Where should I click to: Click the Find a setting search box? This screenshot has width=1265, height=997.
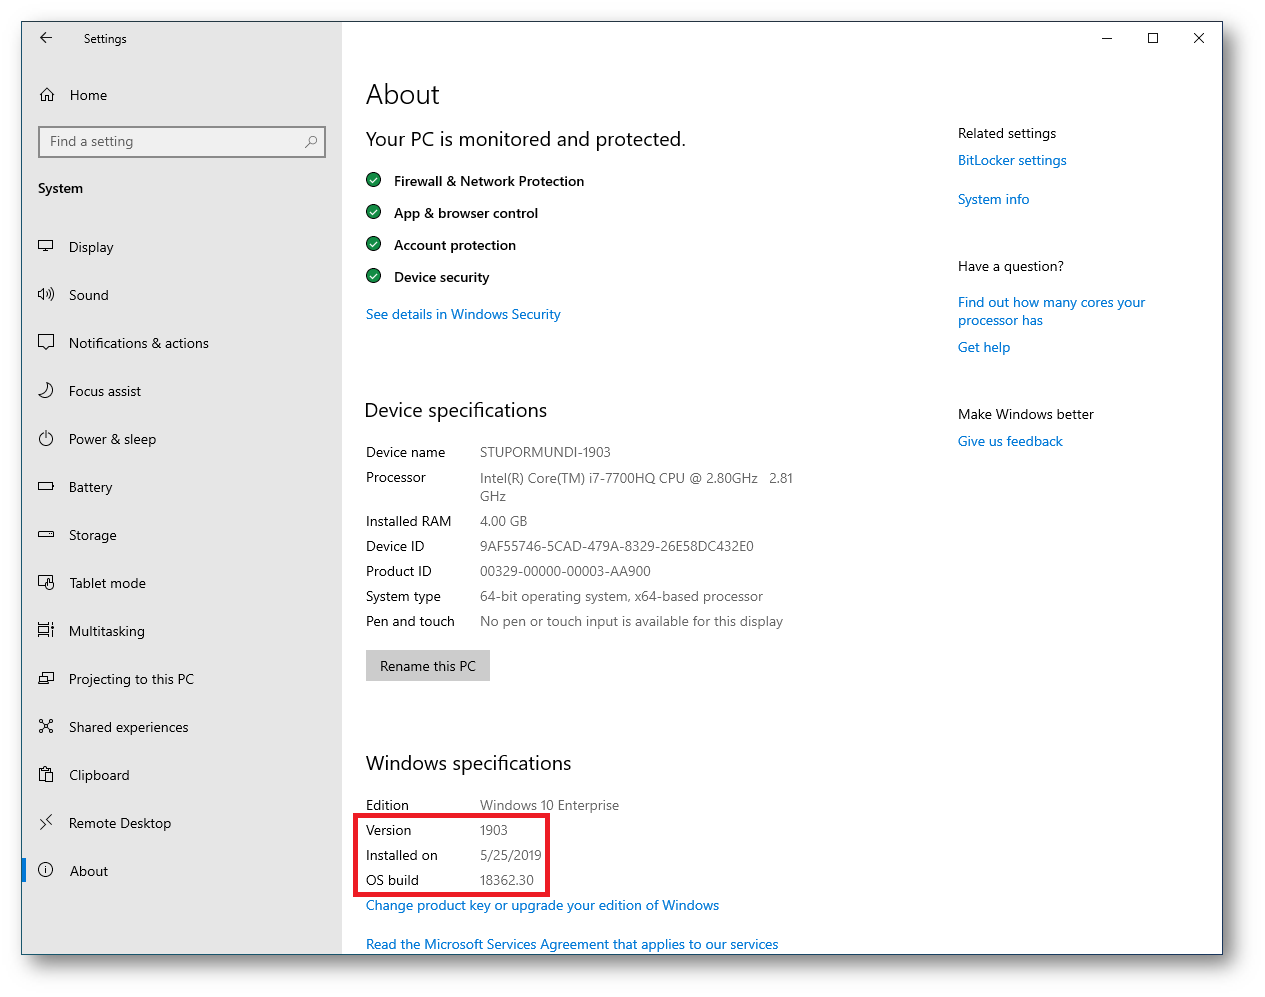[x=182, y=141]
